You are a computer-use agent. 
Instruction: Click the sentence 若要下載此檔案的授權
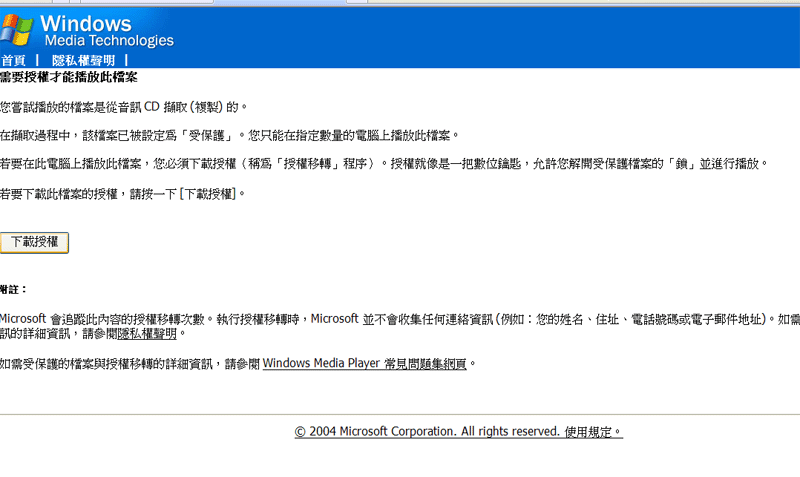[122, 194]
